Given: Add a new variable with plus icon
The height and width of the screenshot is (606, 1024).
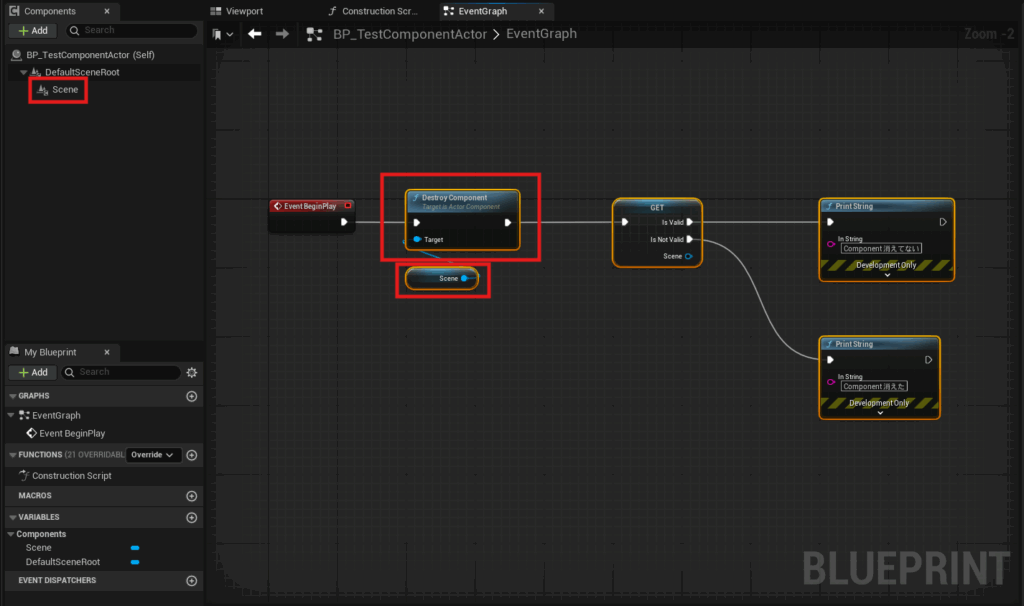Looking at the screenshot, I should (x=192, y=517).
